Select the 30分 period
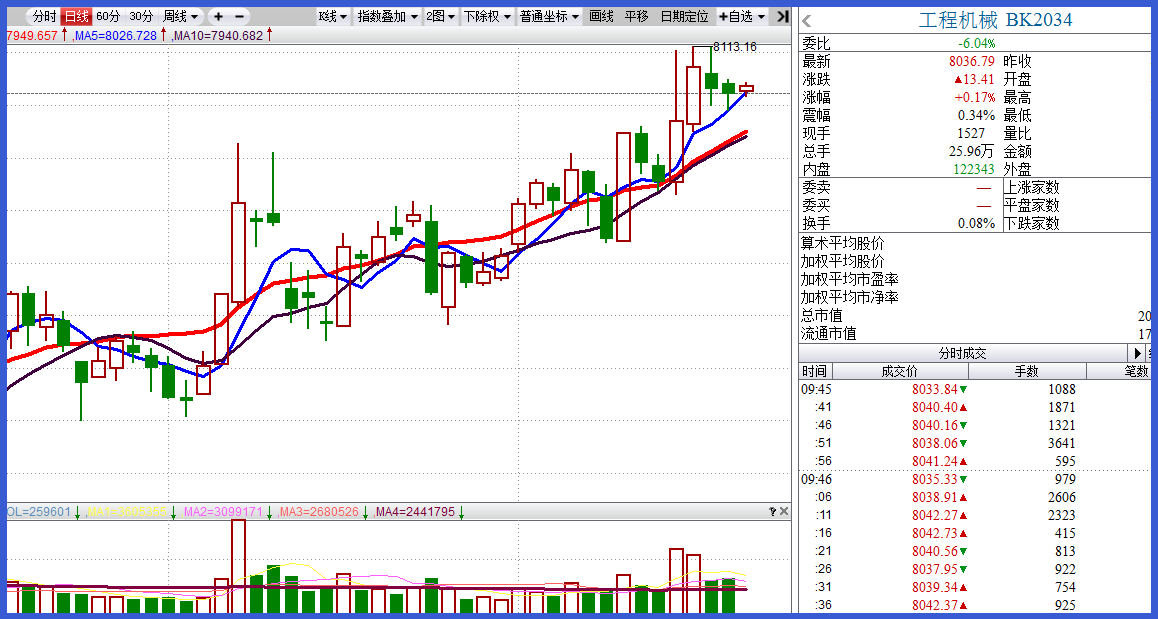1158x619 pixels. (x=142, y=17)
